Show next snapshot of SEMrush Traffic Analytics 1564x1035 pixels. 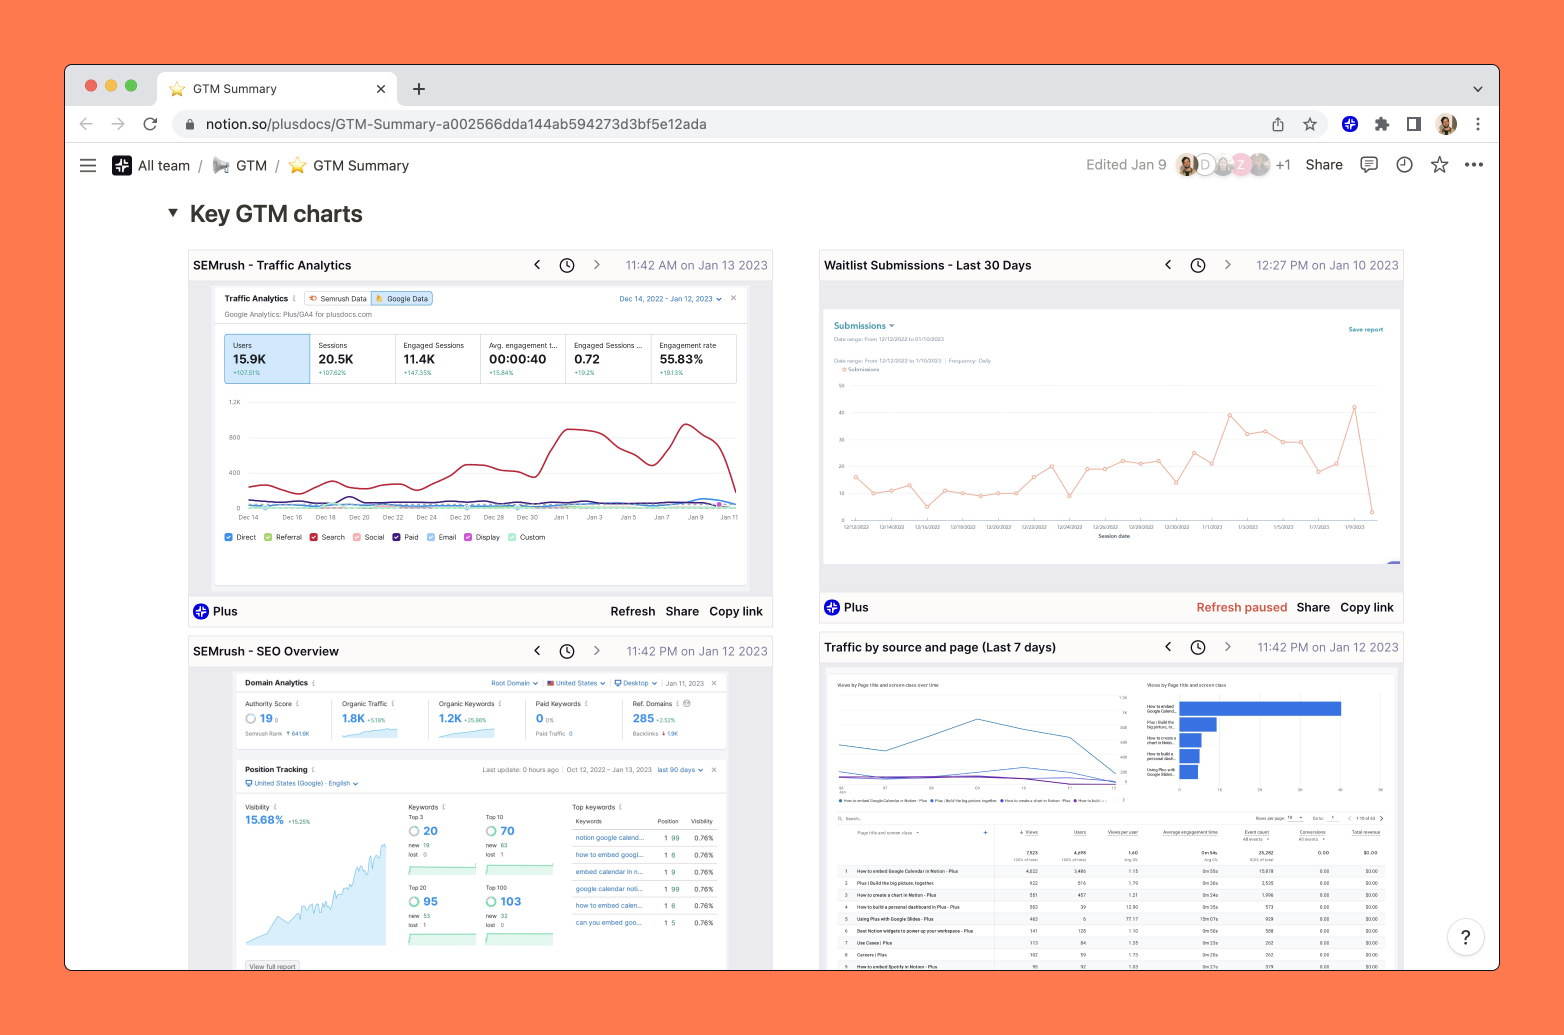click(597, 265)
